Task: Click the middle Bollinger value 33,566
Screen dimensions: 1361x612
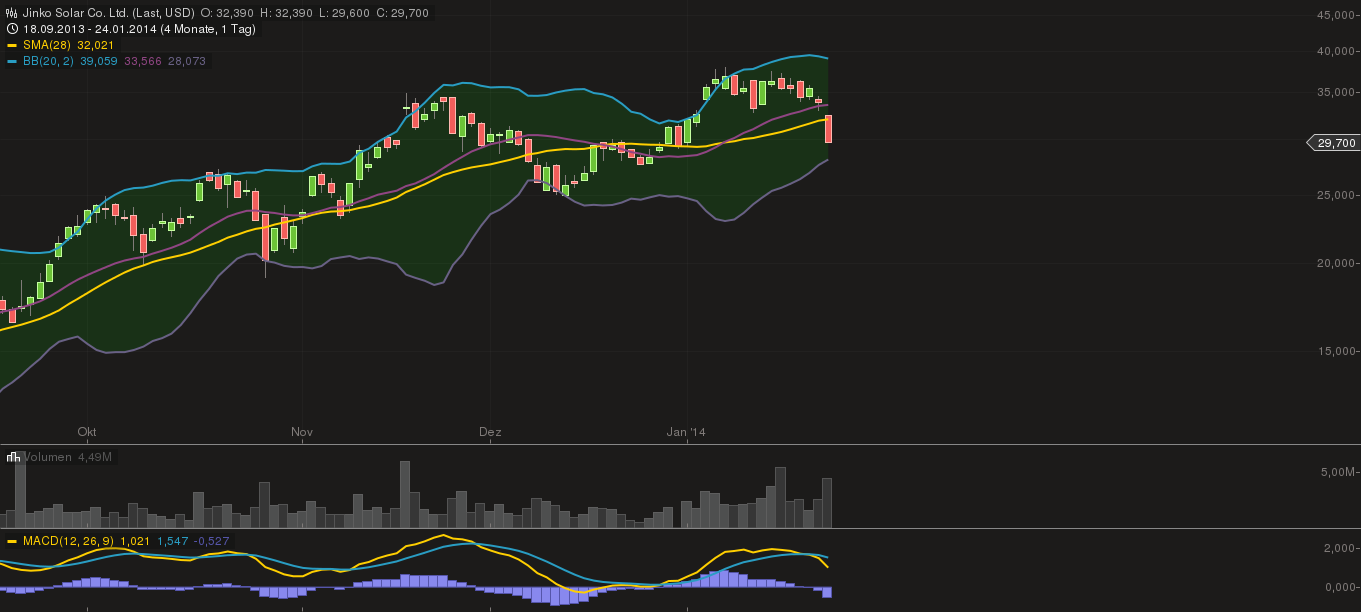Action: click(x=142, y=61)
